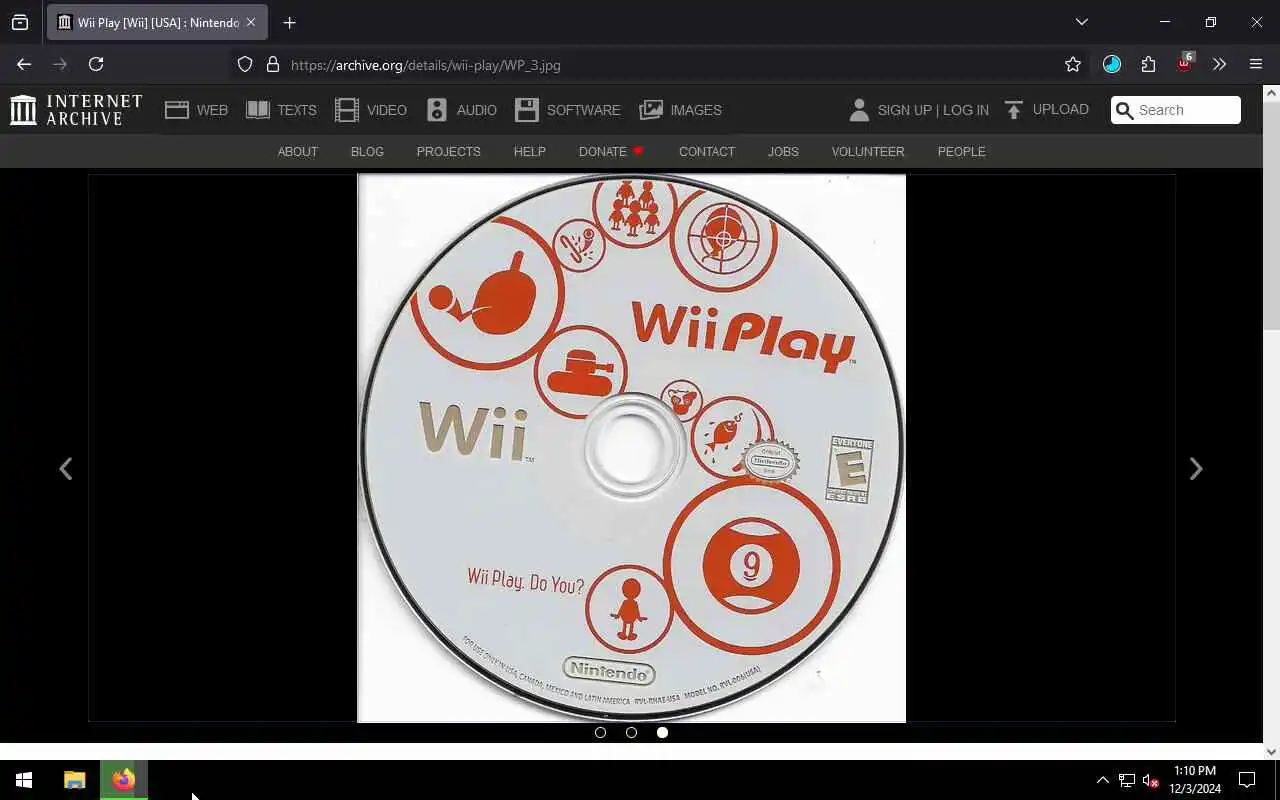Click the upload arrow icon
The image size is (1280, 800).
(1014, 110)
